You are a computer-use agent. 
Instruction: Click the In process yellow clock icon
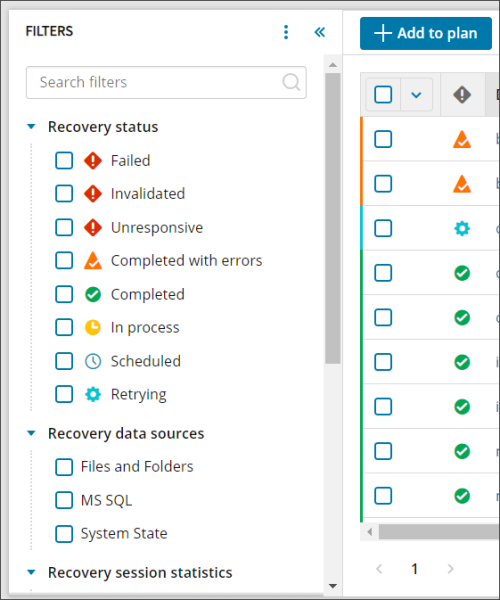coord(93,328)
